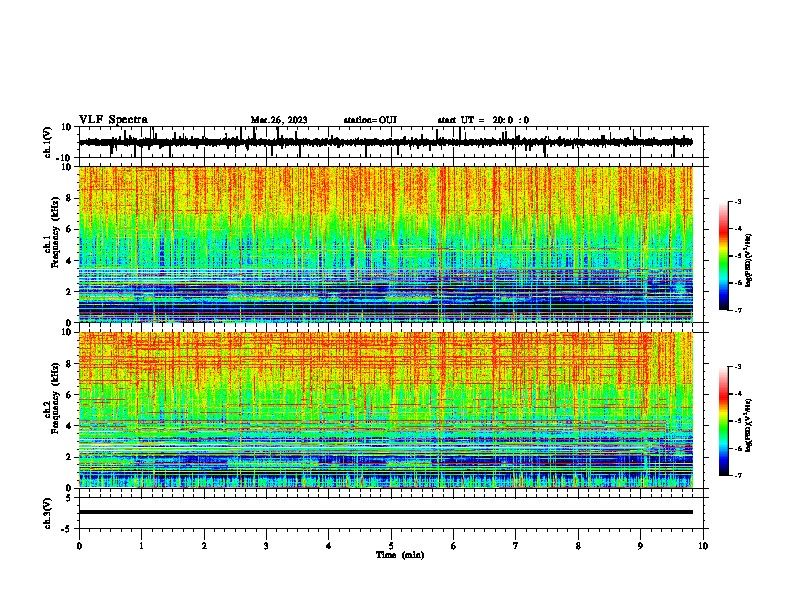Click time axis tick label "7"

click(516, 546)
